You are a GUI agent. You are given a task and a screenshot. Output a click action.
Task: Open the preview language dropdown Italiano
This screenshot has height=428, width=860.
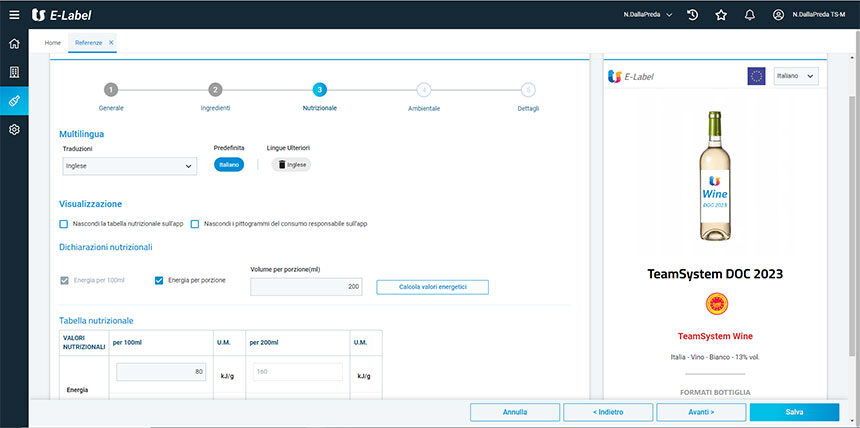click(796, 76)
